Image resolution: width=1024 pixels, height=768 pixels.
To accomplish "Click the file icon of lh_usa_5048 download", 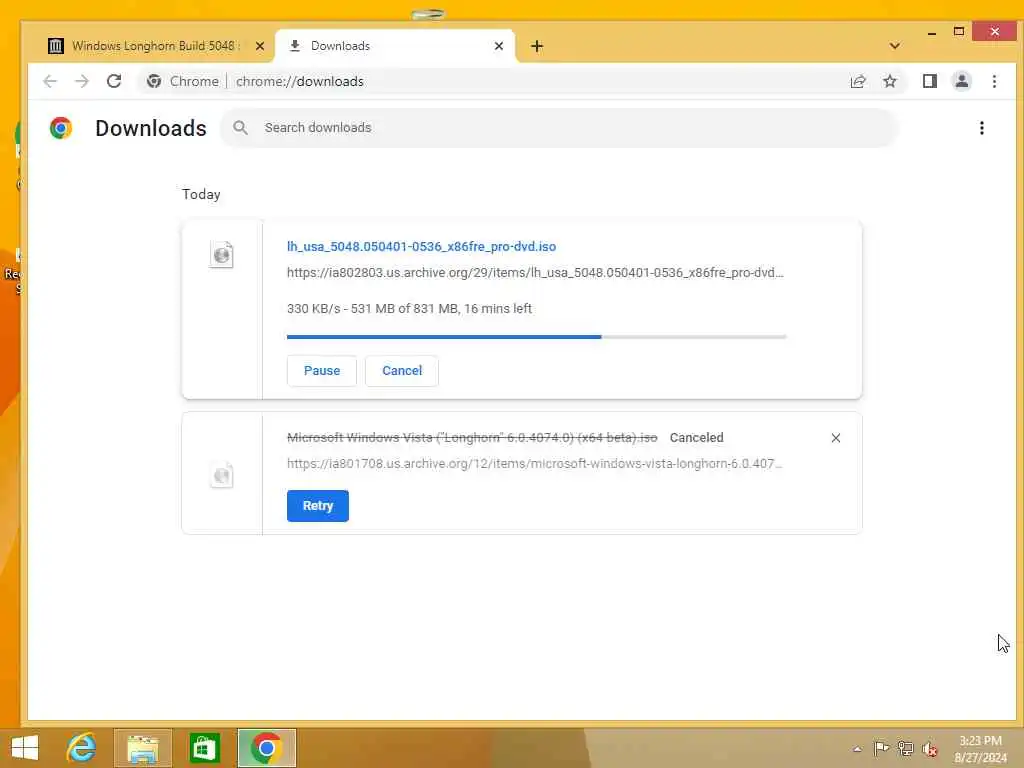I will 221,255.
